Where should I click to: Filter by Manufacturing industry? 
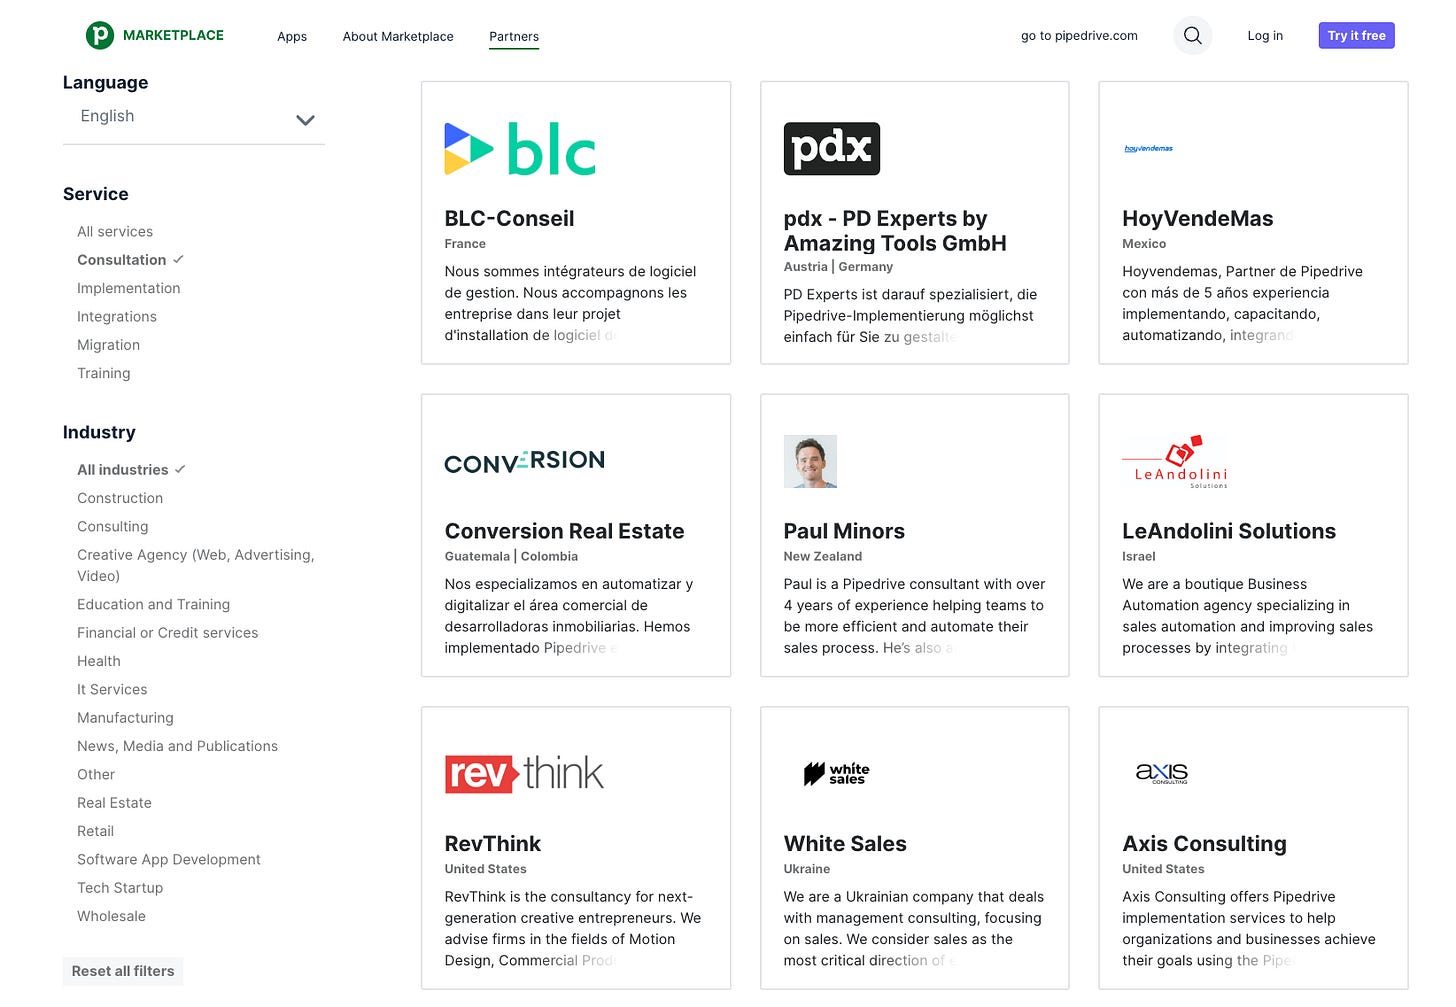tap(125, 718)
